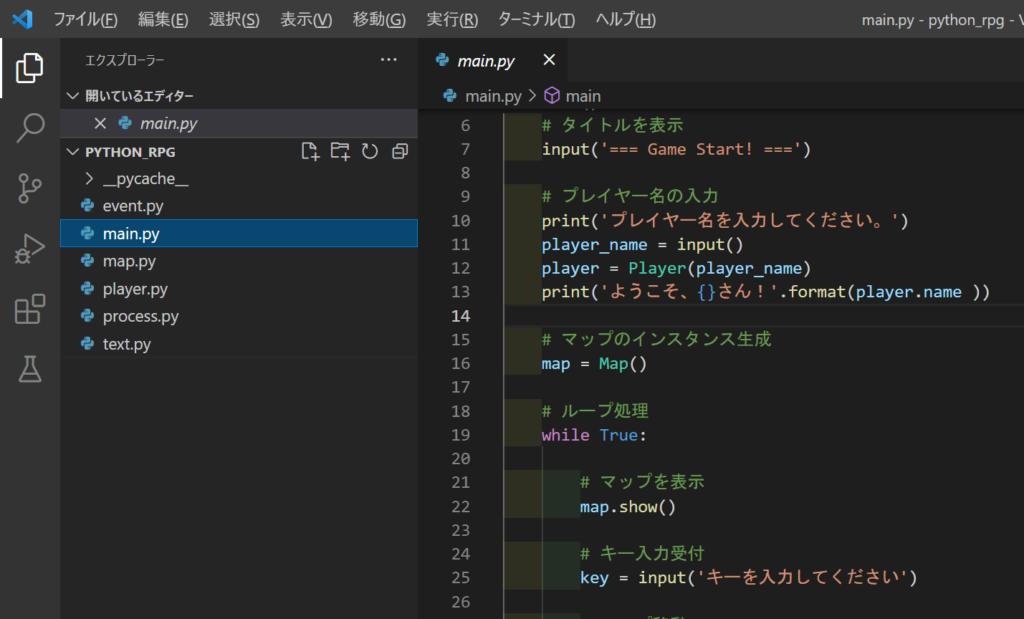
Task: Create a new file using the Explorer icon
Action: [310, 150]
